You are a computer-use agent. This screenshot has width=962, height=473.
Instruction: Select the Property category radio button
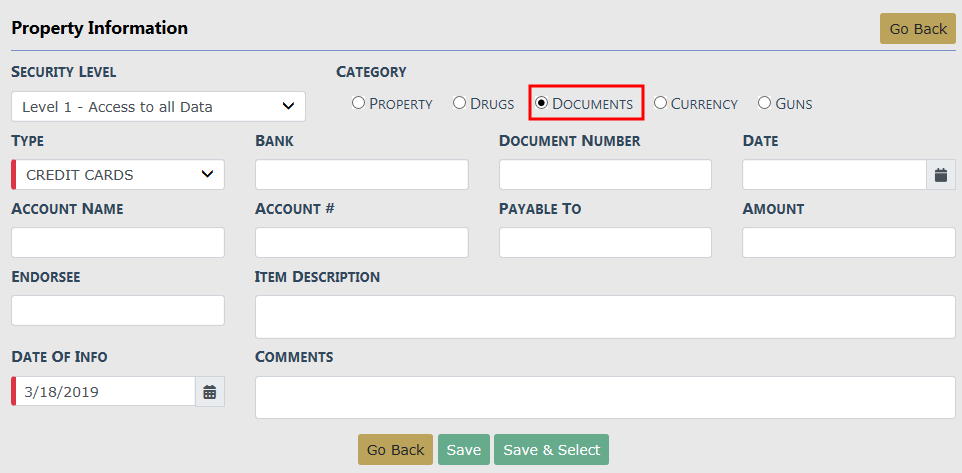(x=358, y=103)
